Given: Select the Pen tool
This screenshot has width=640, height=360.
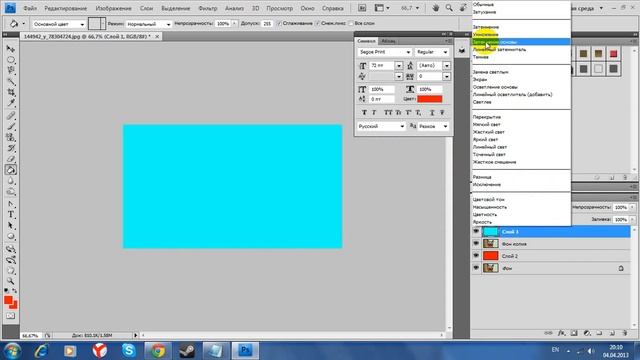Looking at the screenshot, I should [x=11, y=204].
